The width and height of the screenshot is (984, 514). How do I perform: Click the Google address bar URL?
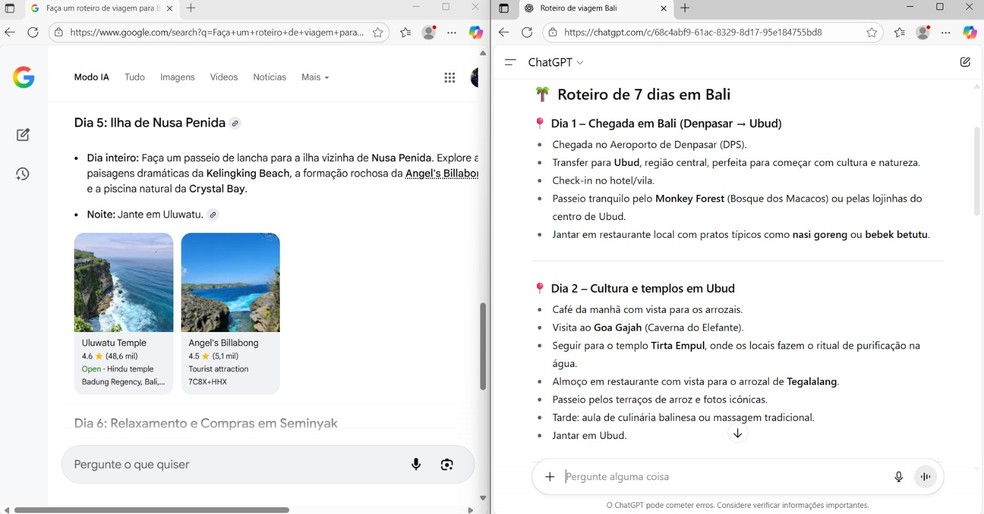(217, 33)
